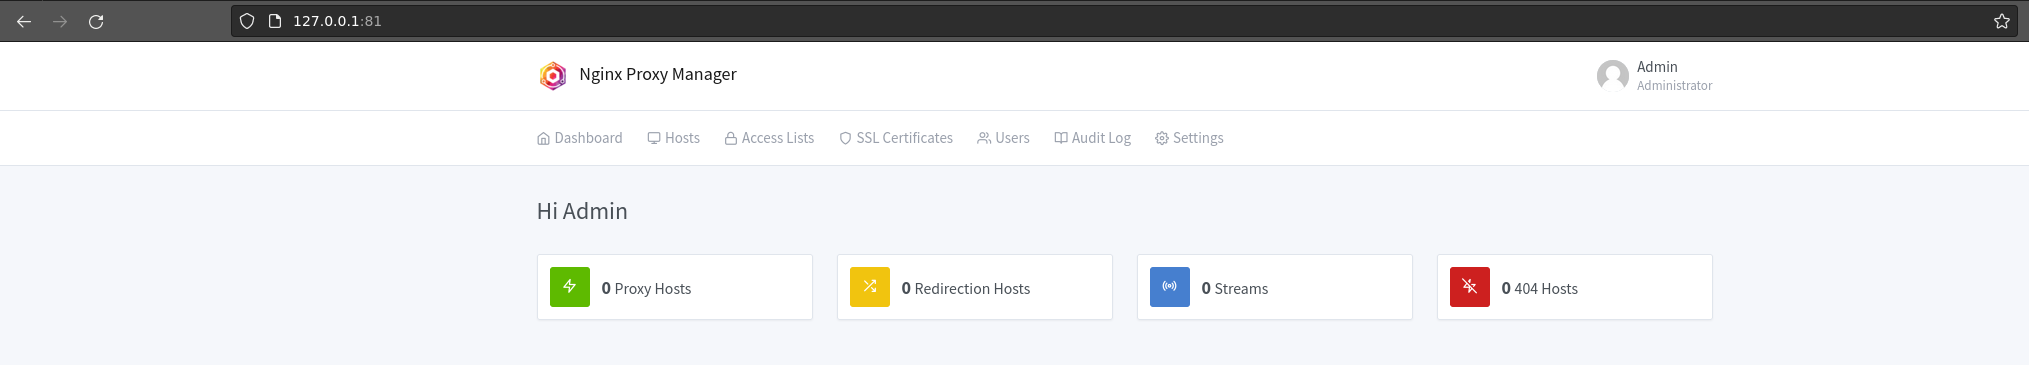This screenshot has width=2029, height=365.
Task: Go to the Access Lists tab
Action: click(x=769, y=138)
